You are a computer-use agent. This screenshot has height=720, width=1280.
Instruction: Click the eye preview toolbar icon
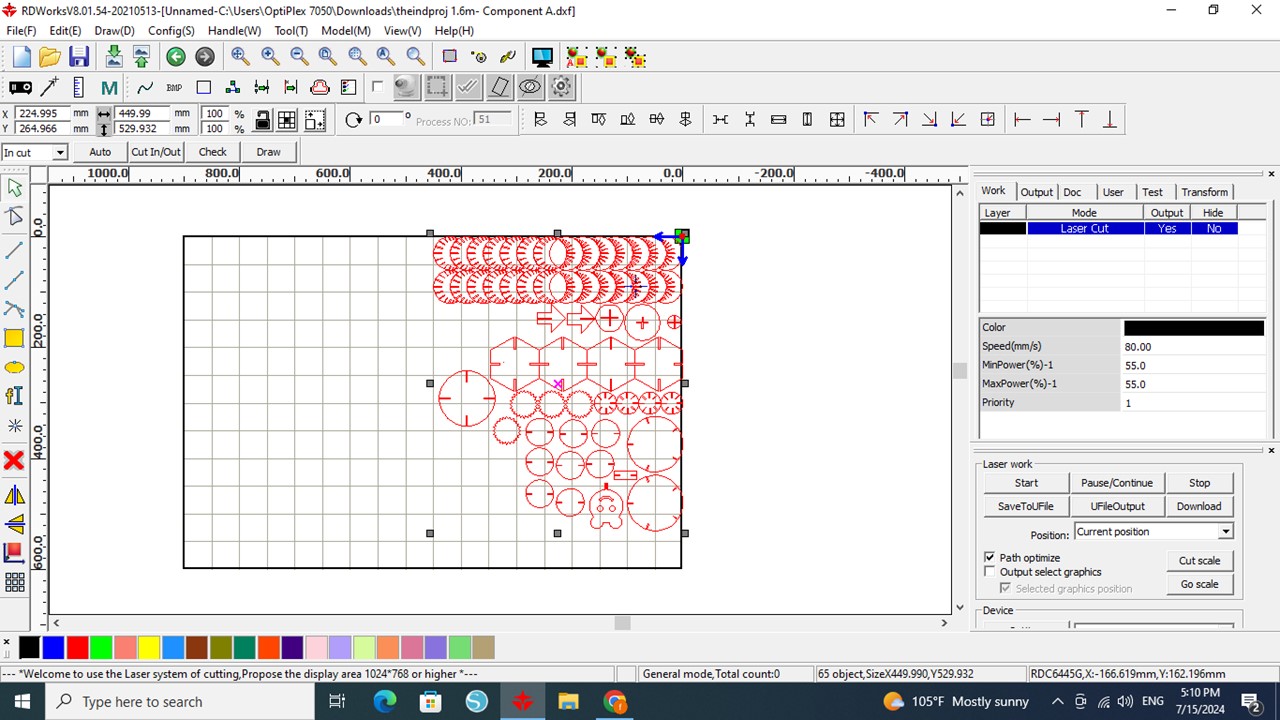[530, 87]
